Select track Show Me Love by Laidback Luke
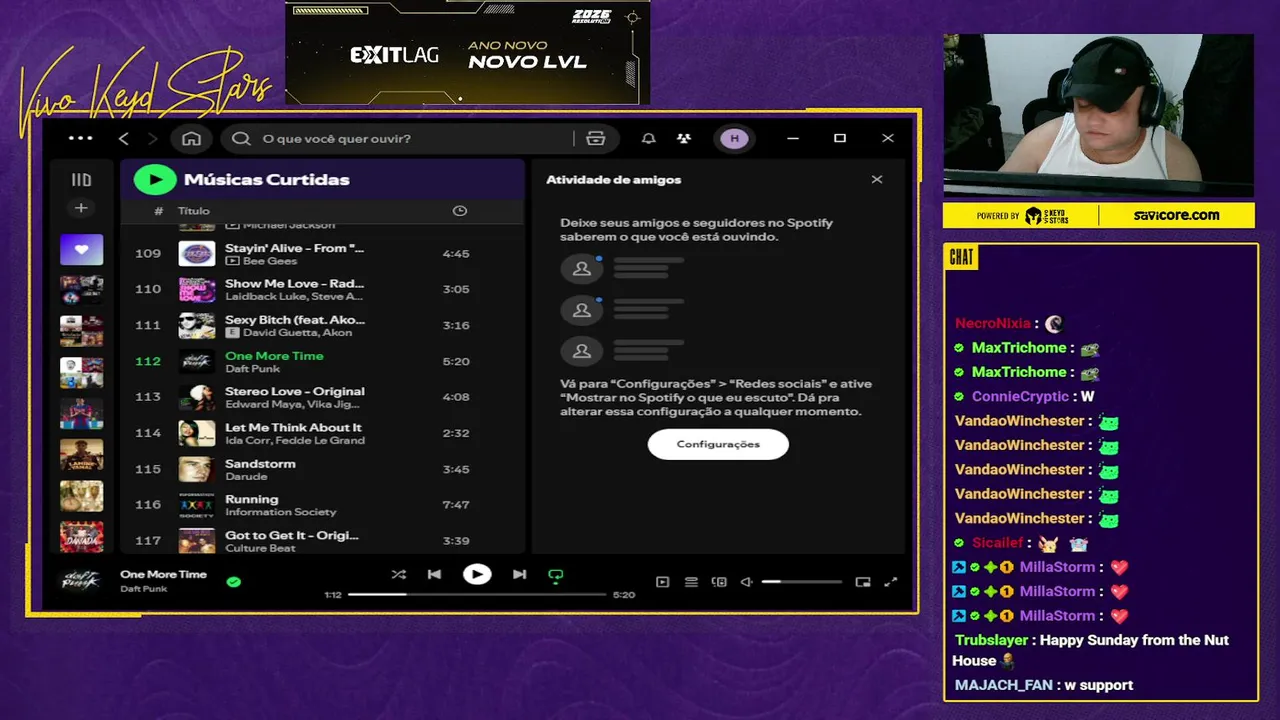Screen dimensions: 1280x720 [322, 290]
